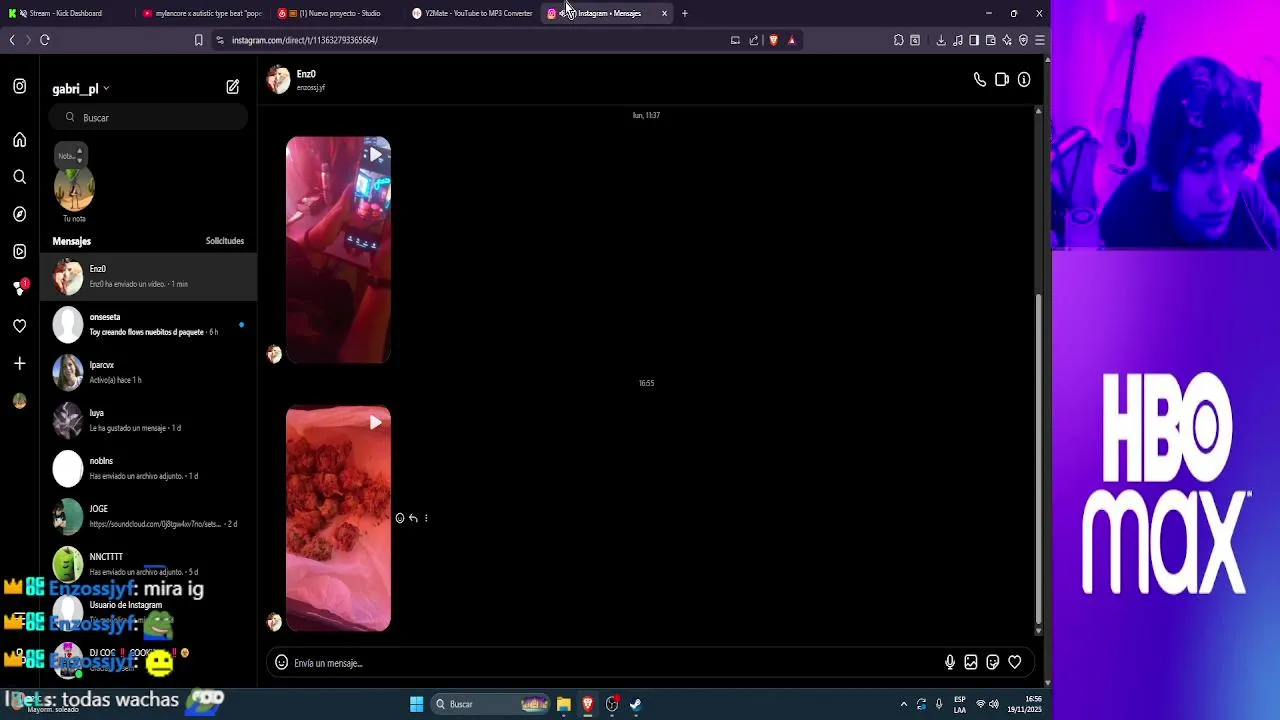Open the Explore compass icon

coord(19,214)
